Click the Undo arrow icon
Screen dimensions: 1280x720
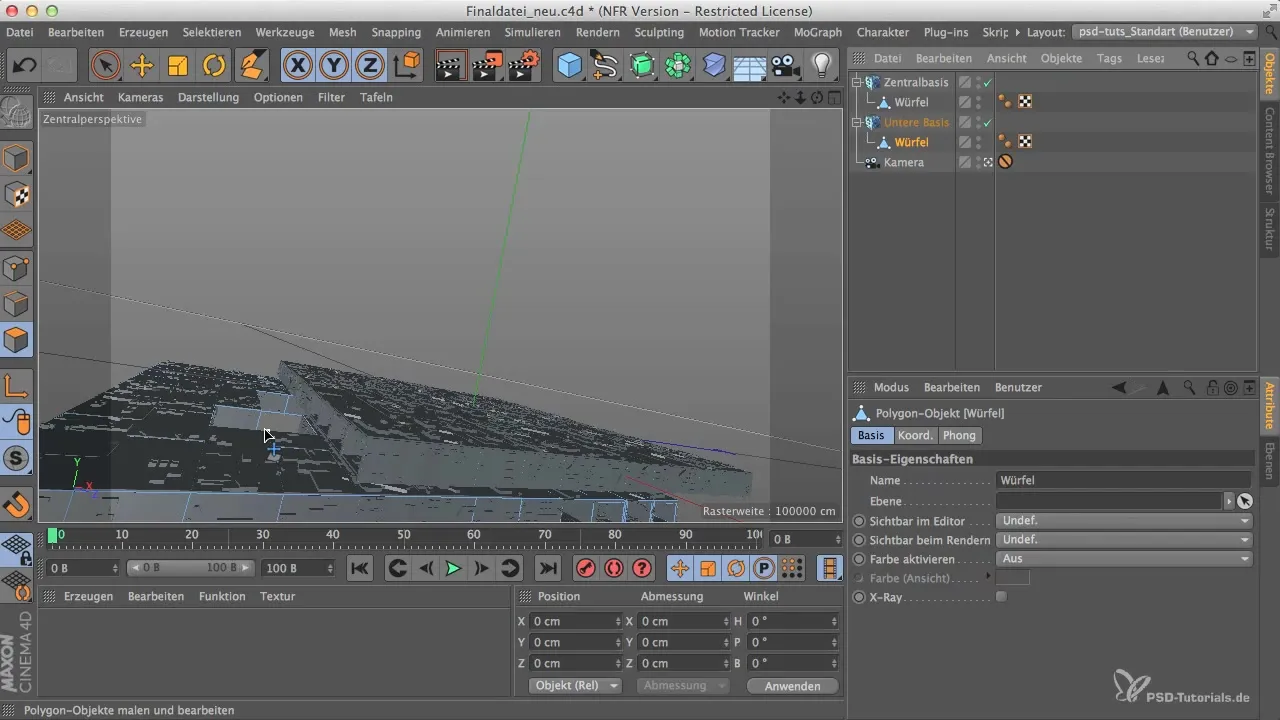pos(24,66)
